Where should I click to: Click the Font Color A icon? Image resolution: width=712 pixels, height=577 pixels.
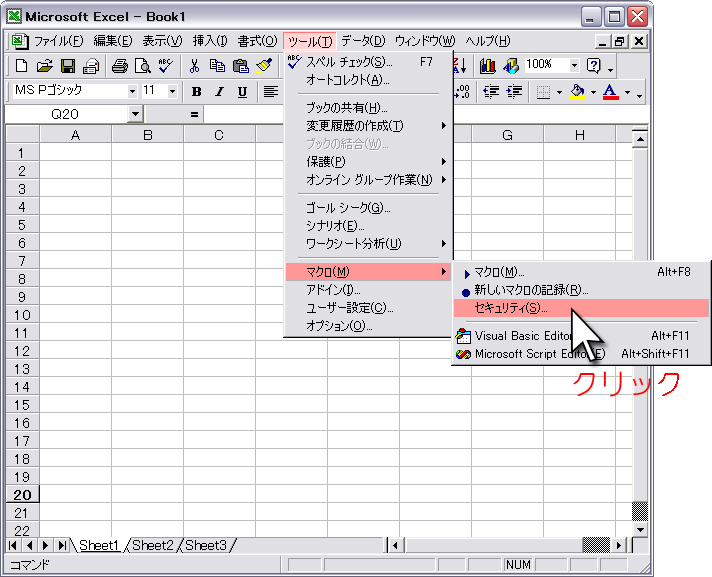pos(611,92)
